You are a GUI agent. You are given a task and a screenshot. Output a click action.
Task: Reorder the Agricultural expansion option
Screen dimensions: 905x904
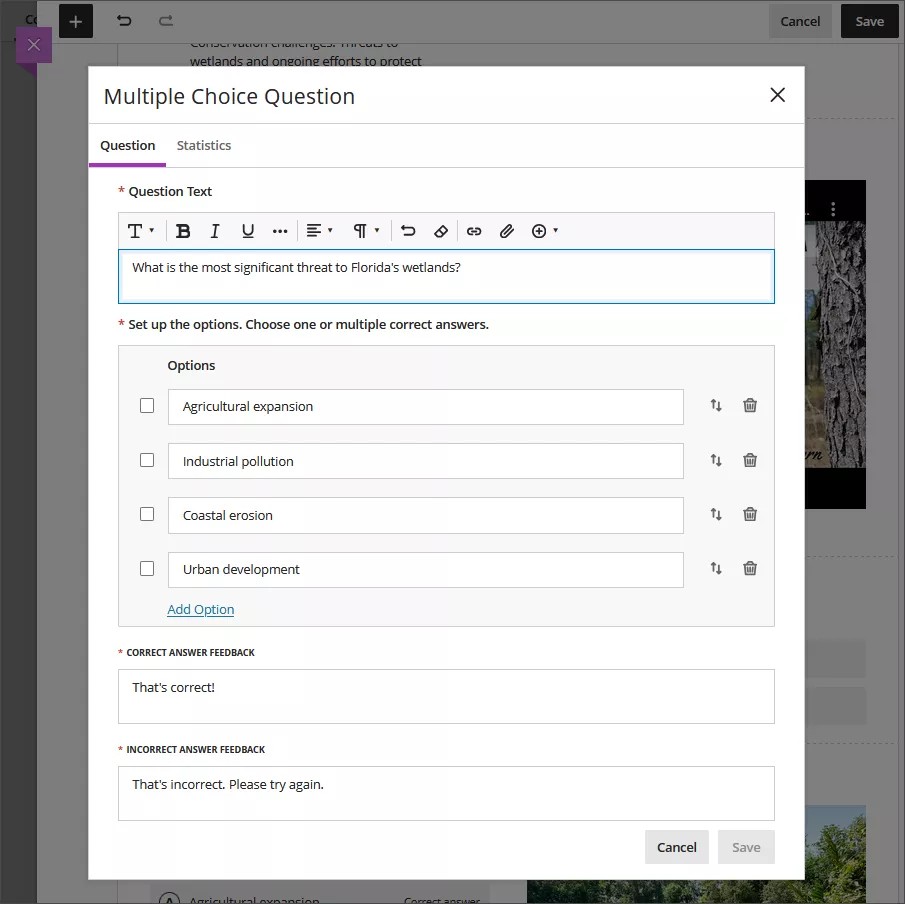717,405
